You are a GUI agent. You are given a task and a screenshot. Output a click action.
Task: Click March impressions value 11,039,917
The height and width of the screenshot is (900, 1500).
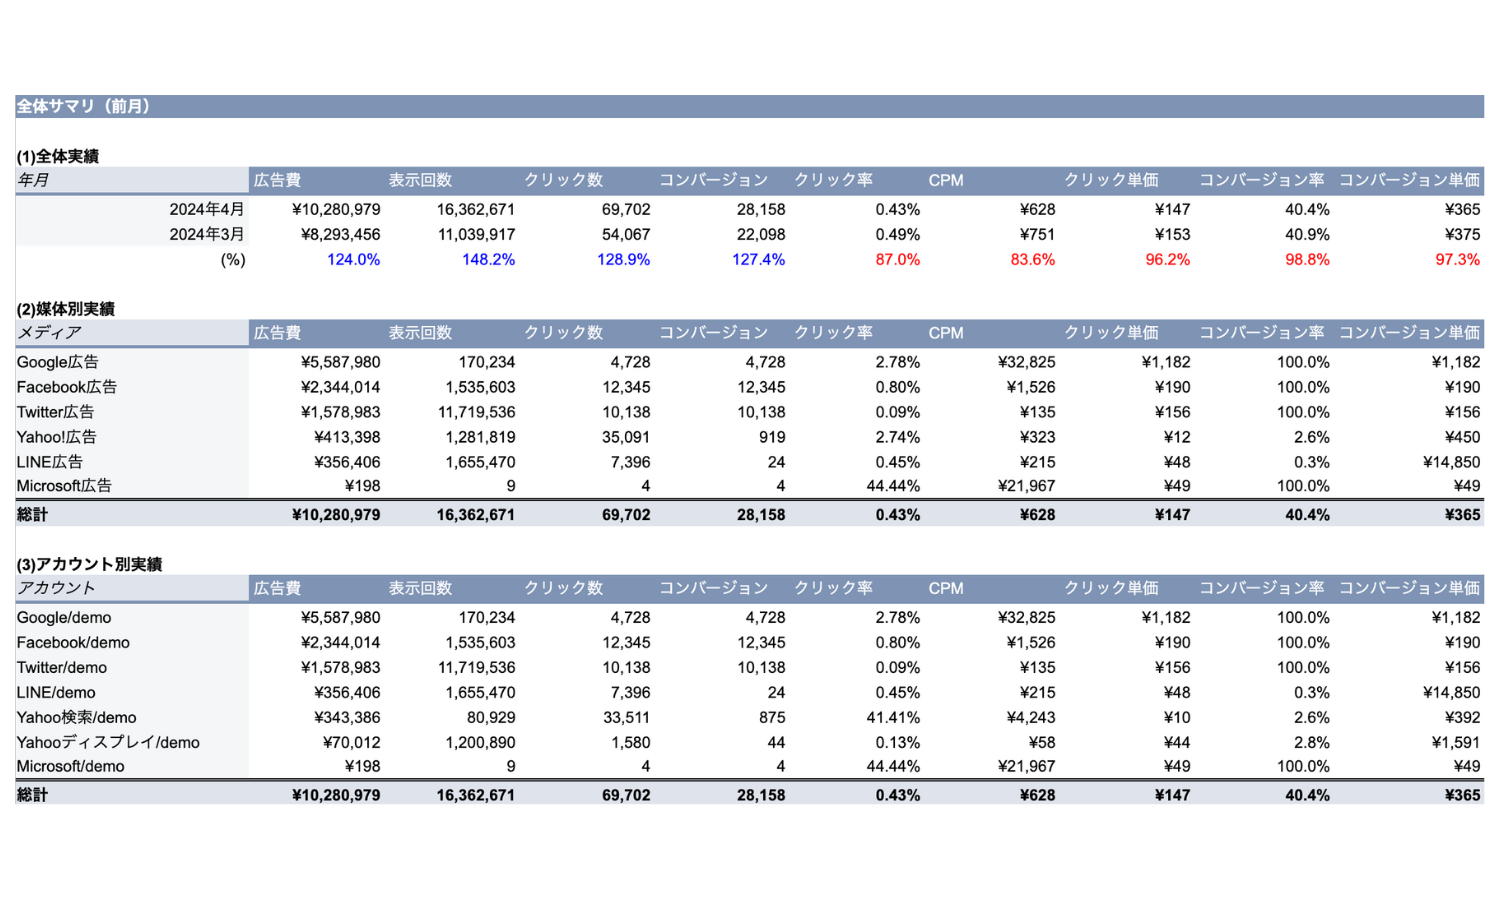(x=476, y=234)
